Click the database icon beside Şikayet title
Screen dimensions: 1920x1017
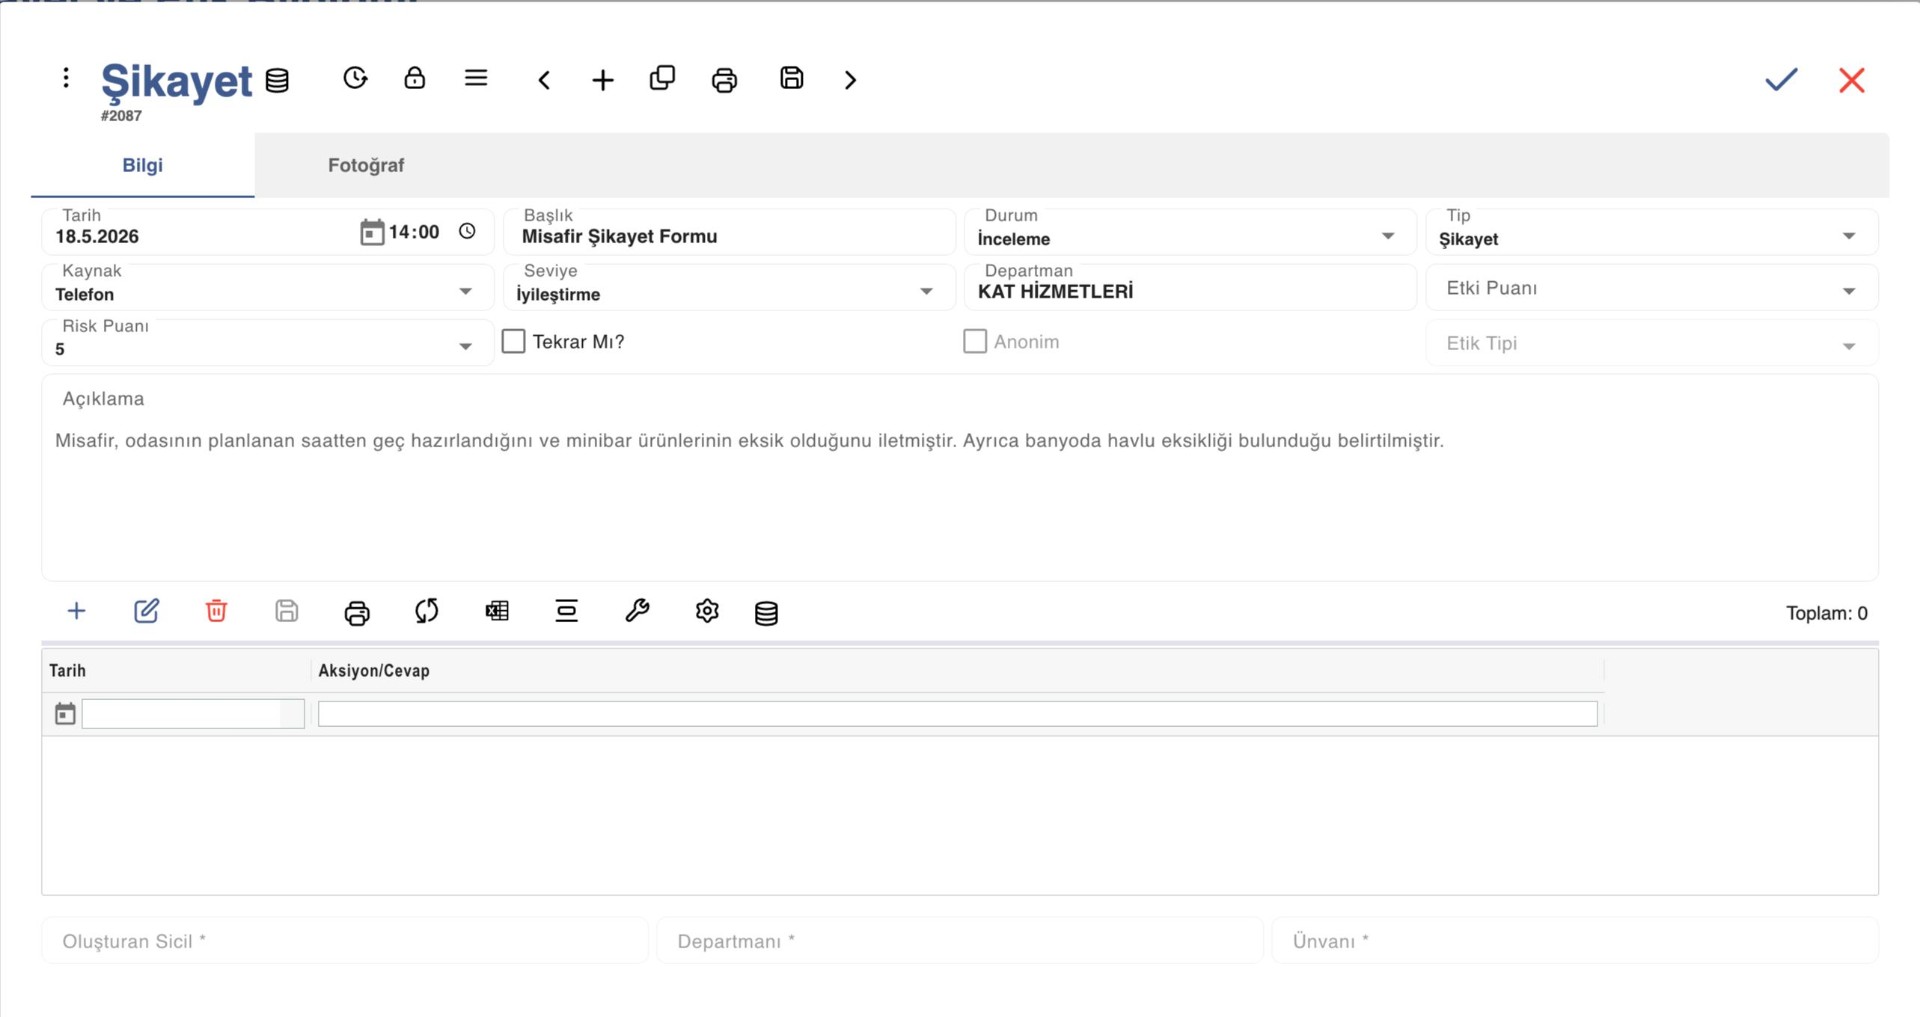277,80
